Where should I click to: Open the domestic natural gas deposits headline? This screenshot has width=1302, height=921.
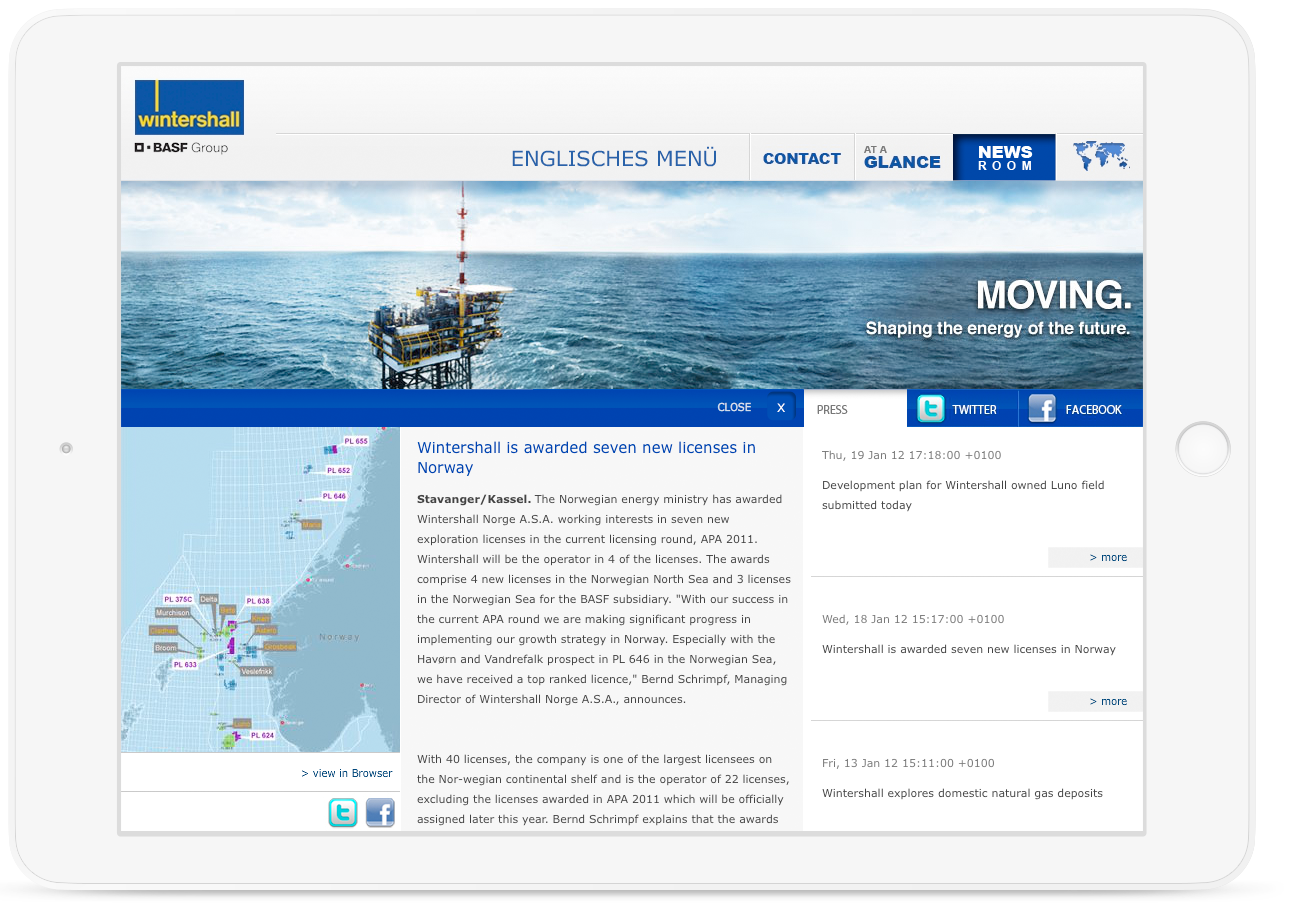click(x=962, y=793)
